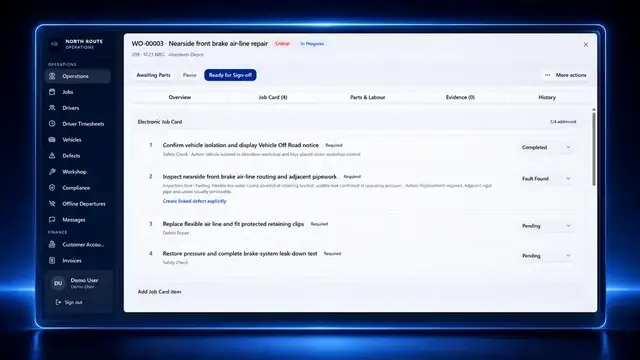This screenshot has height=360, width=640.
Task: Click the North Route Operations logo icon
Action: [54, 44]
